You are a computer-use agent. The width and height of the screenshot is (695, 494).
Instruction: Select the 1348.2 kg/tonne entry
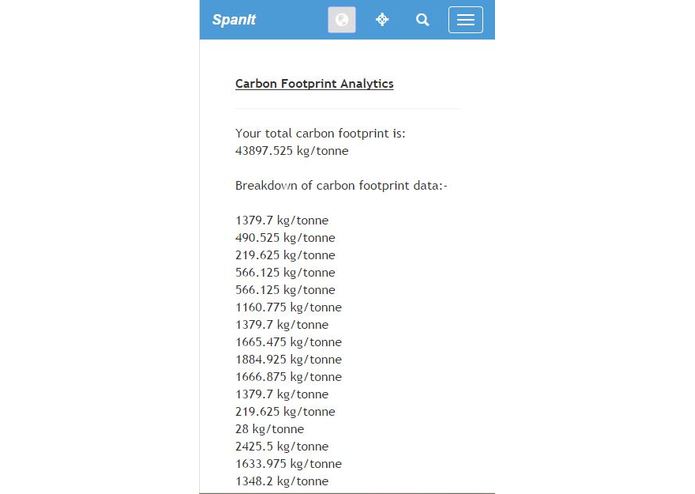[282, 481]
